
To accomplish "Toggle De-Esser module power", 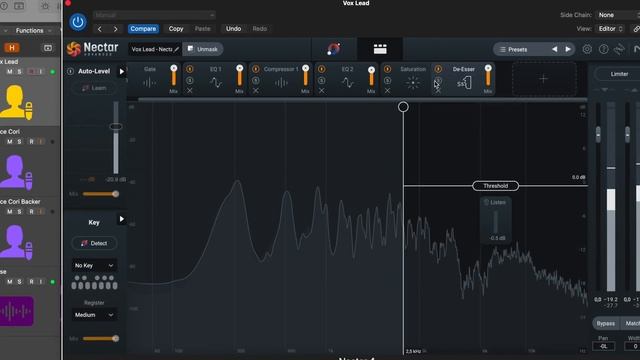I will tap(438, 69).
